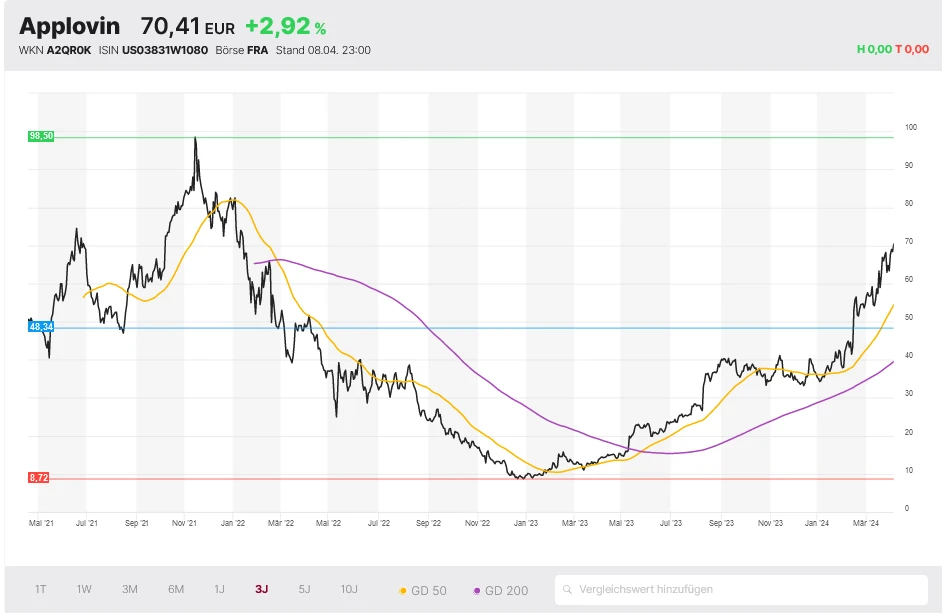Select the 5J time range

tap(305, 589)
